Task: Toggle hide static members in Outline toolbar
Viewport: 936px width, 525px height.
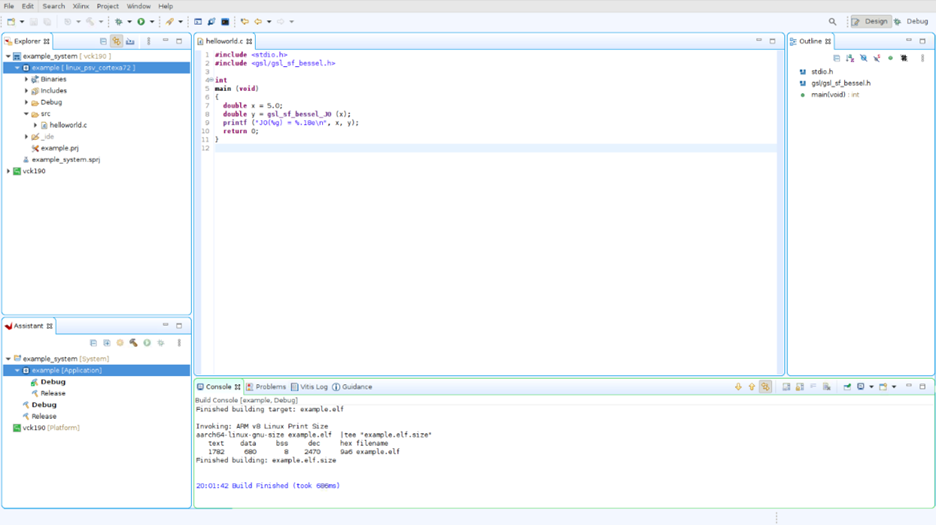Action: 877,59
